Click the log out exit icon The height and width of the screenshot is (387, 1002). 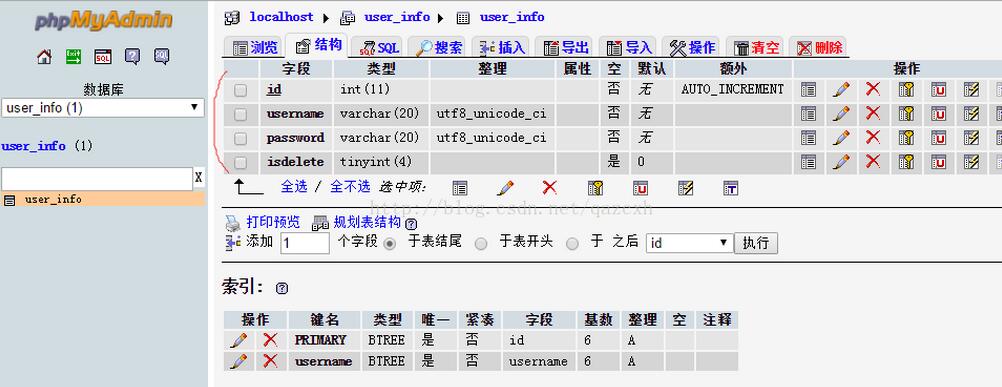73,57
